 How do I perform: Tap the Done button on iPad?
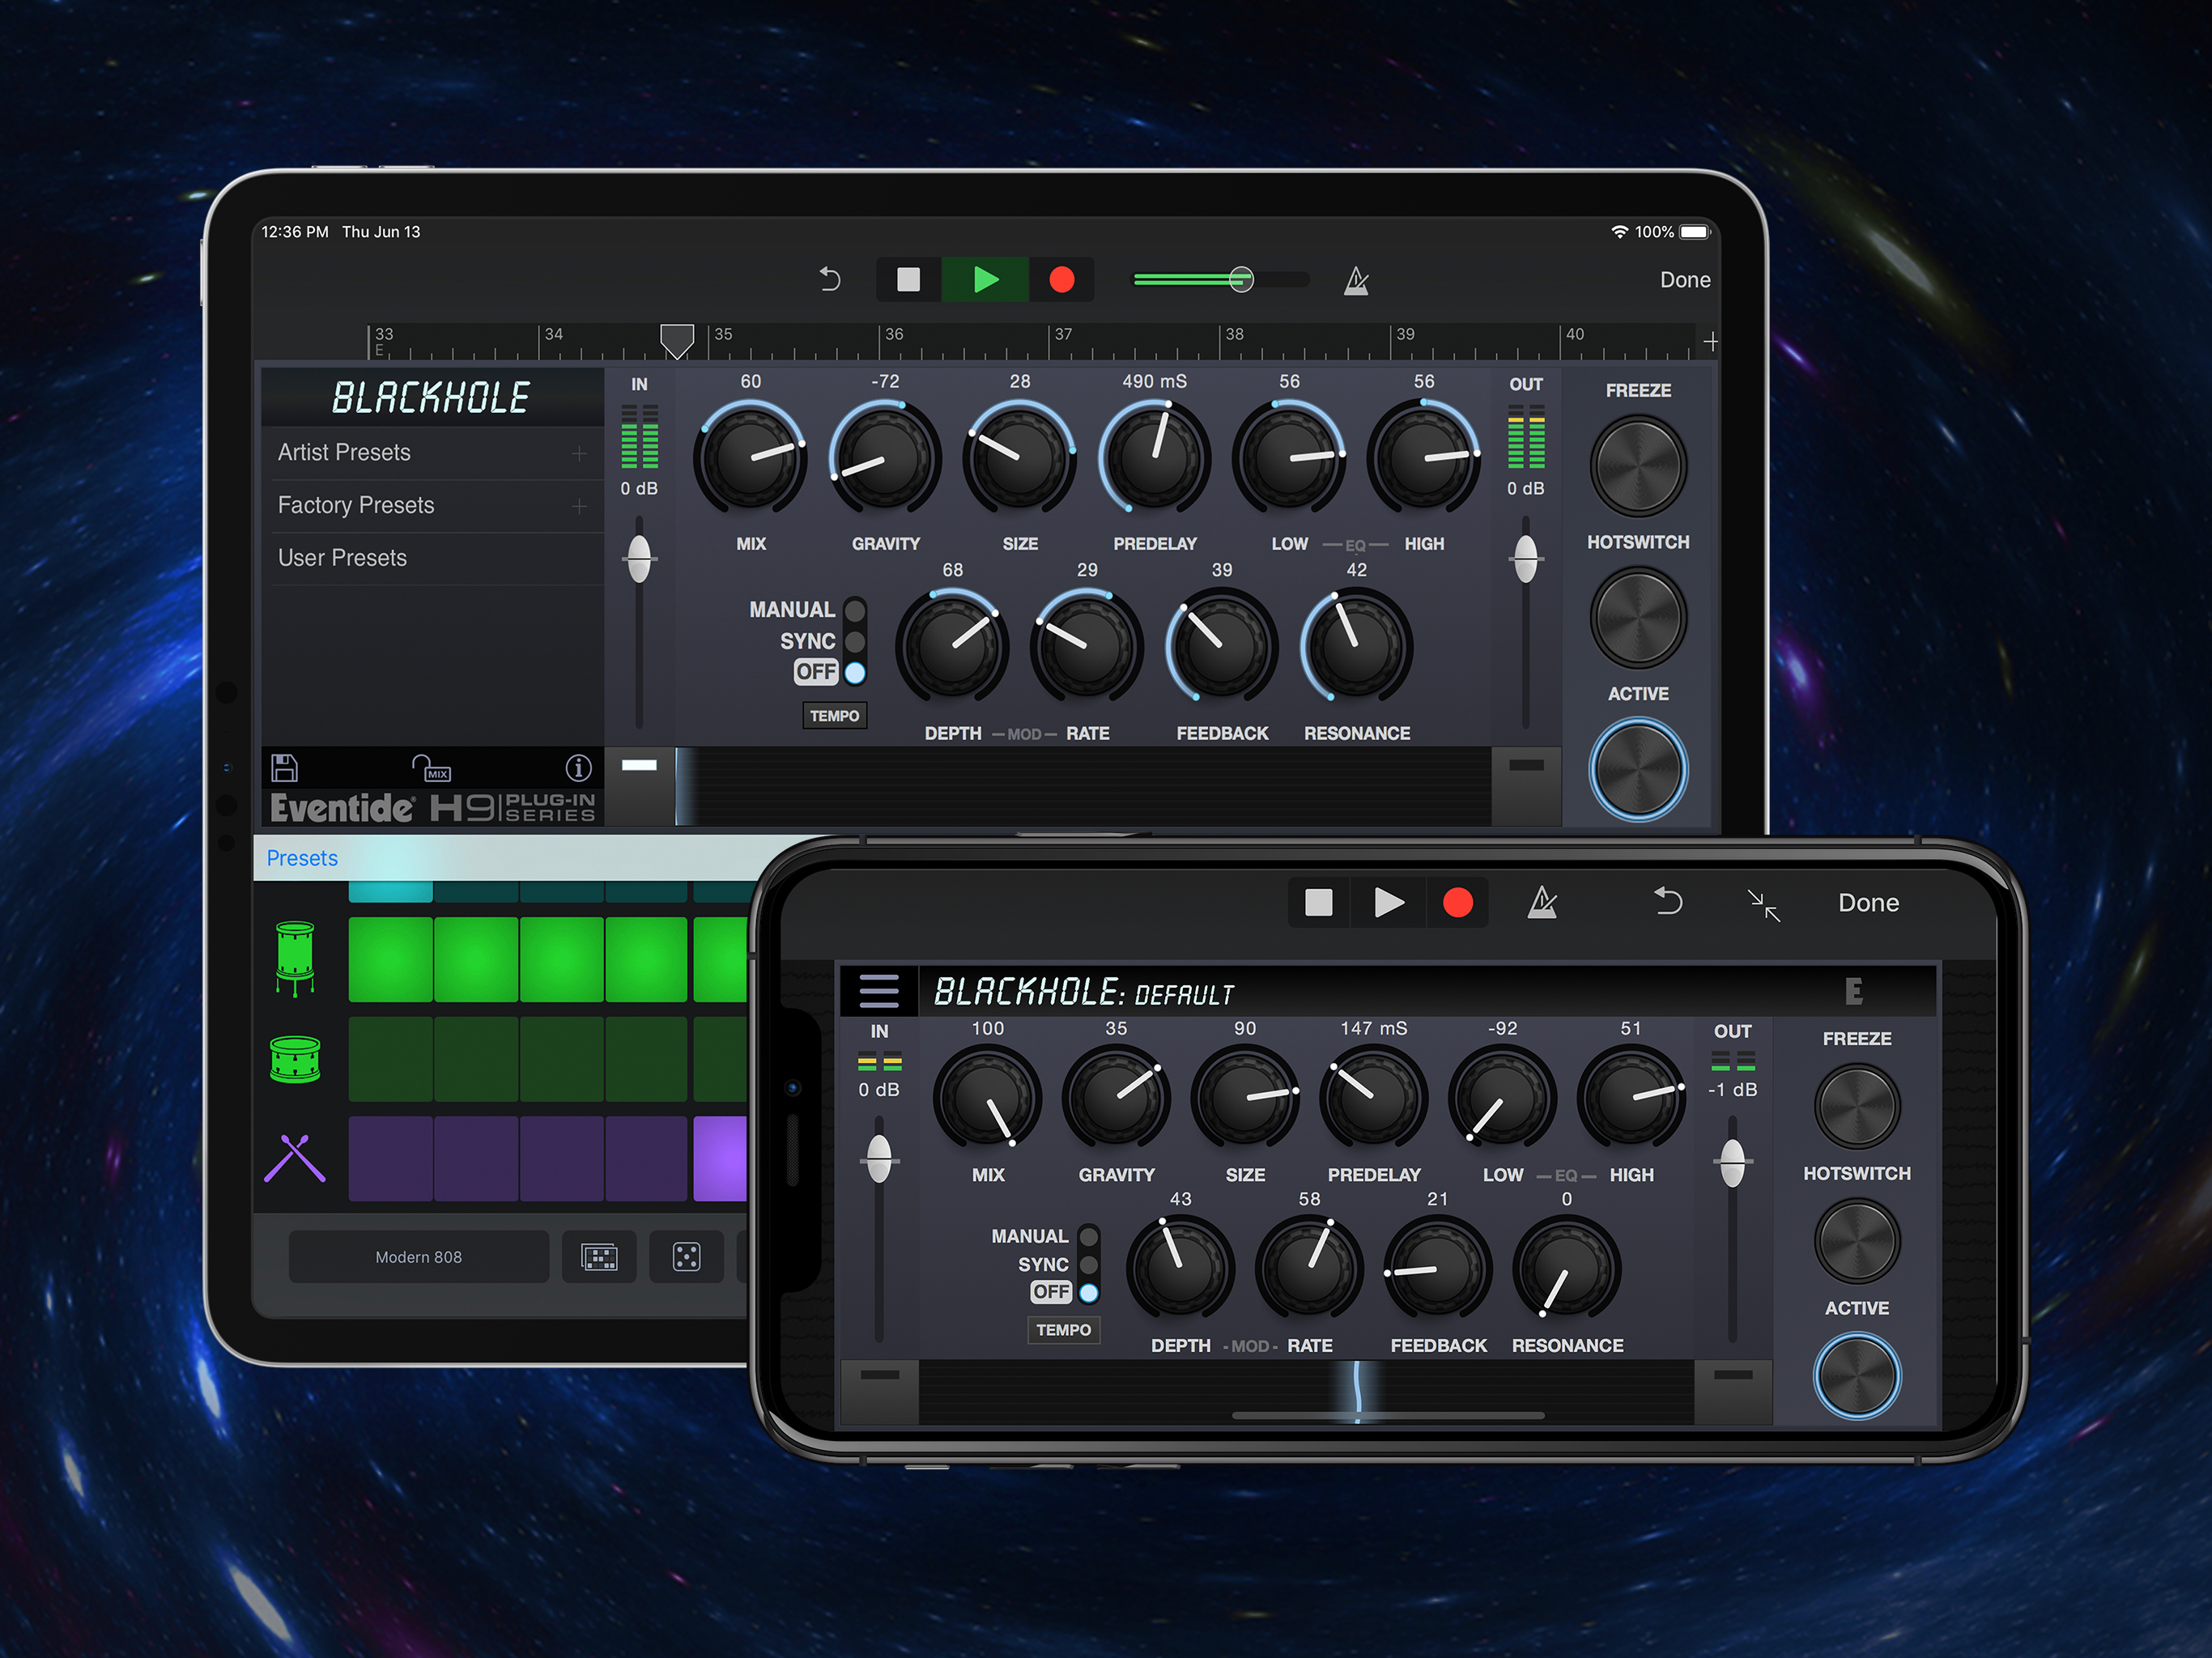pos(1684,280)
